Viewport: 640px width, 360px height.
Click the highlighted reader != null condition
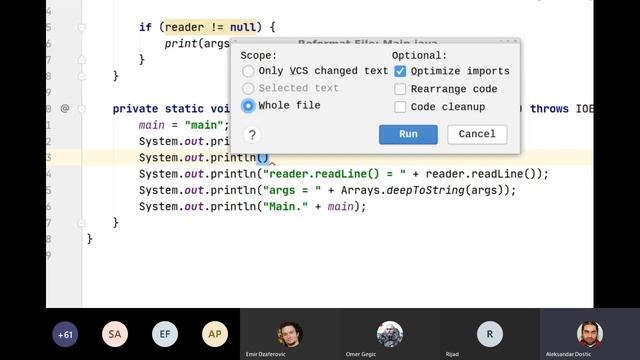click(x=211, y=27)
